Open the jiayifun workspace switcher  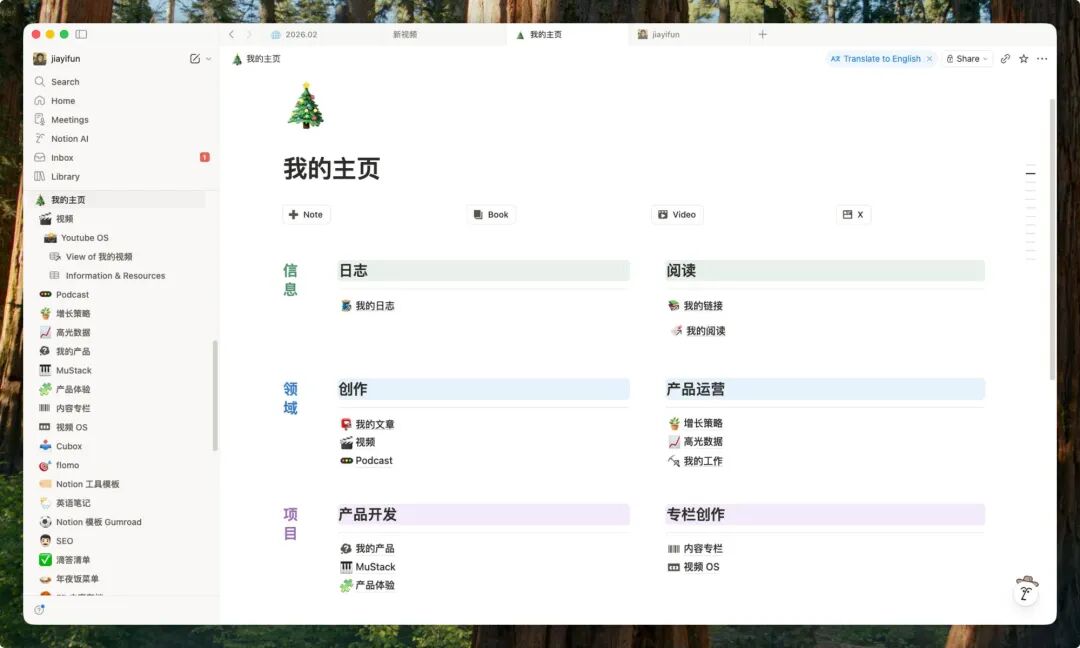[x=57, y=59]
